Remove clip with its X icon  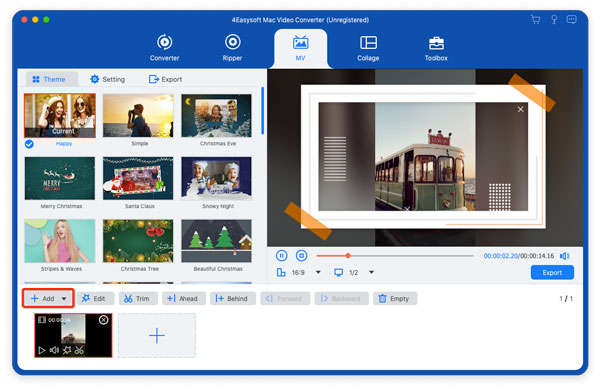tap(103, 320)
